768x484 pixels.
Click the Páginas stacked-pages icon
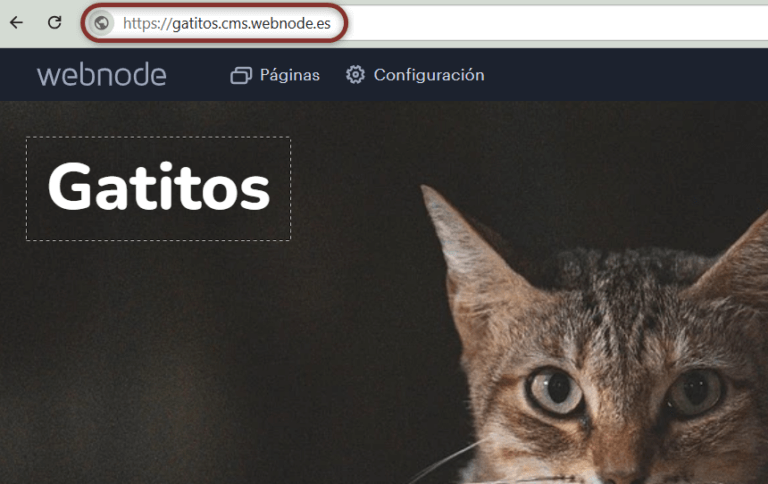pyautogui.click(x=240, y=76)
